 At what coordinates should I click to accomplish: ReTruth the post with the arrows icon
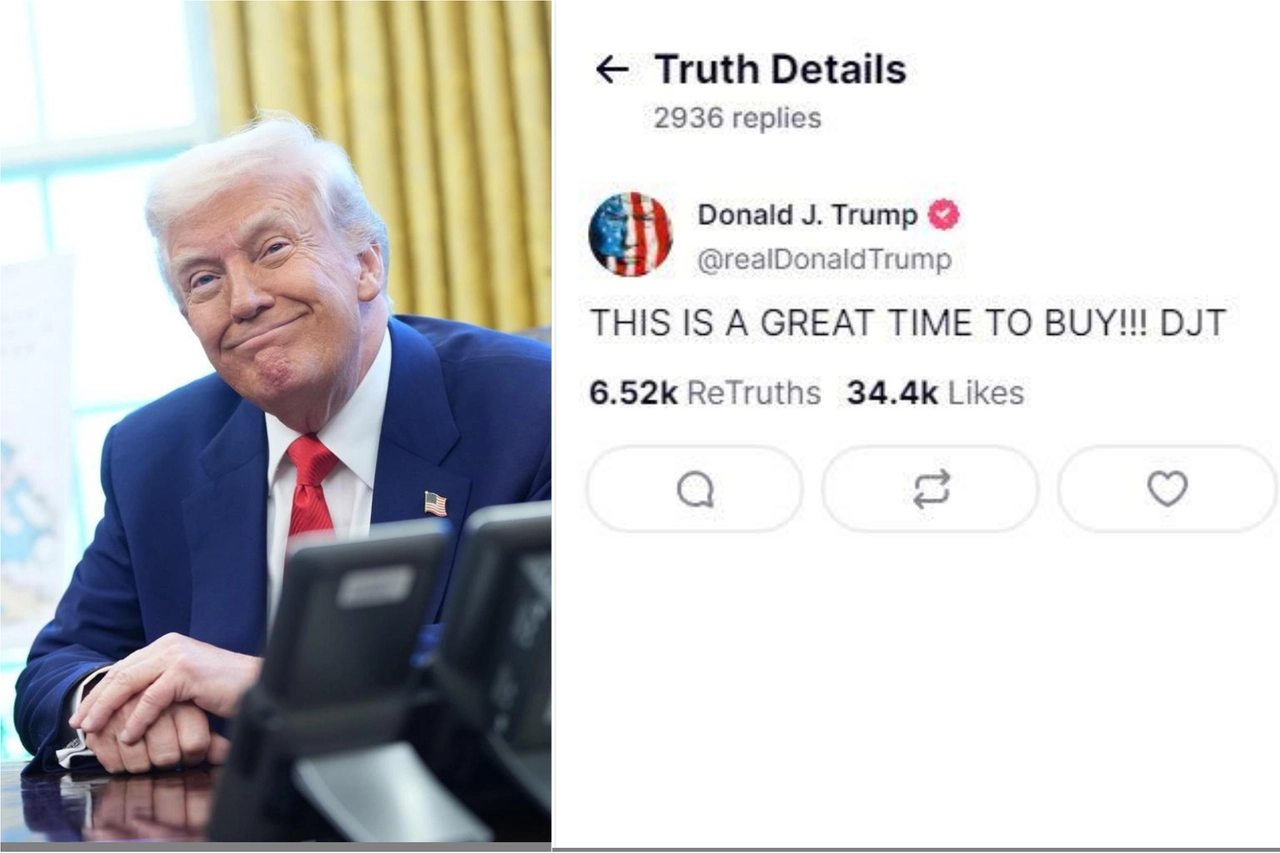(931, 489)
